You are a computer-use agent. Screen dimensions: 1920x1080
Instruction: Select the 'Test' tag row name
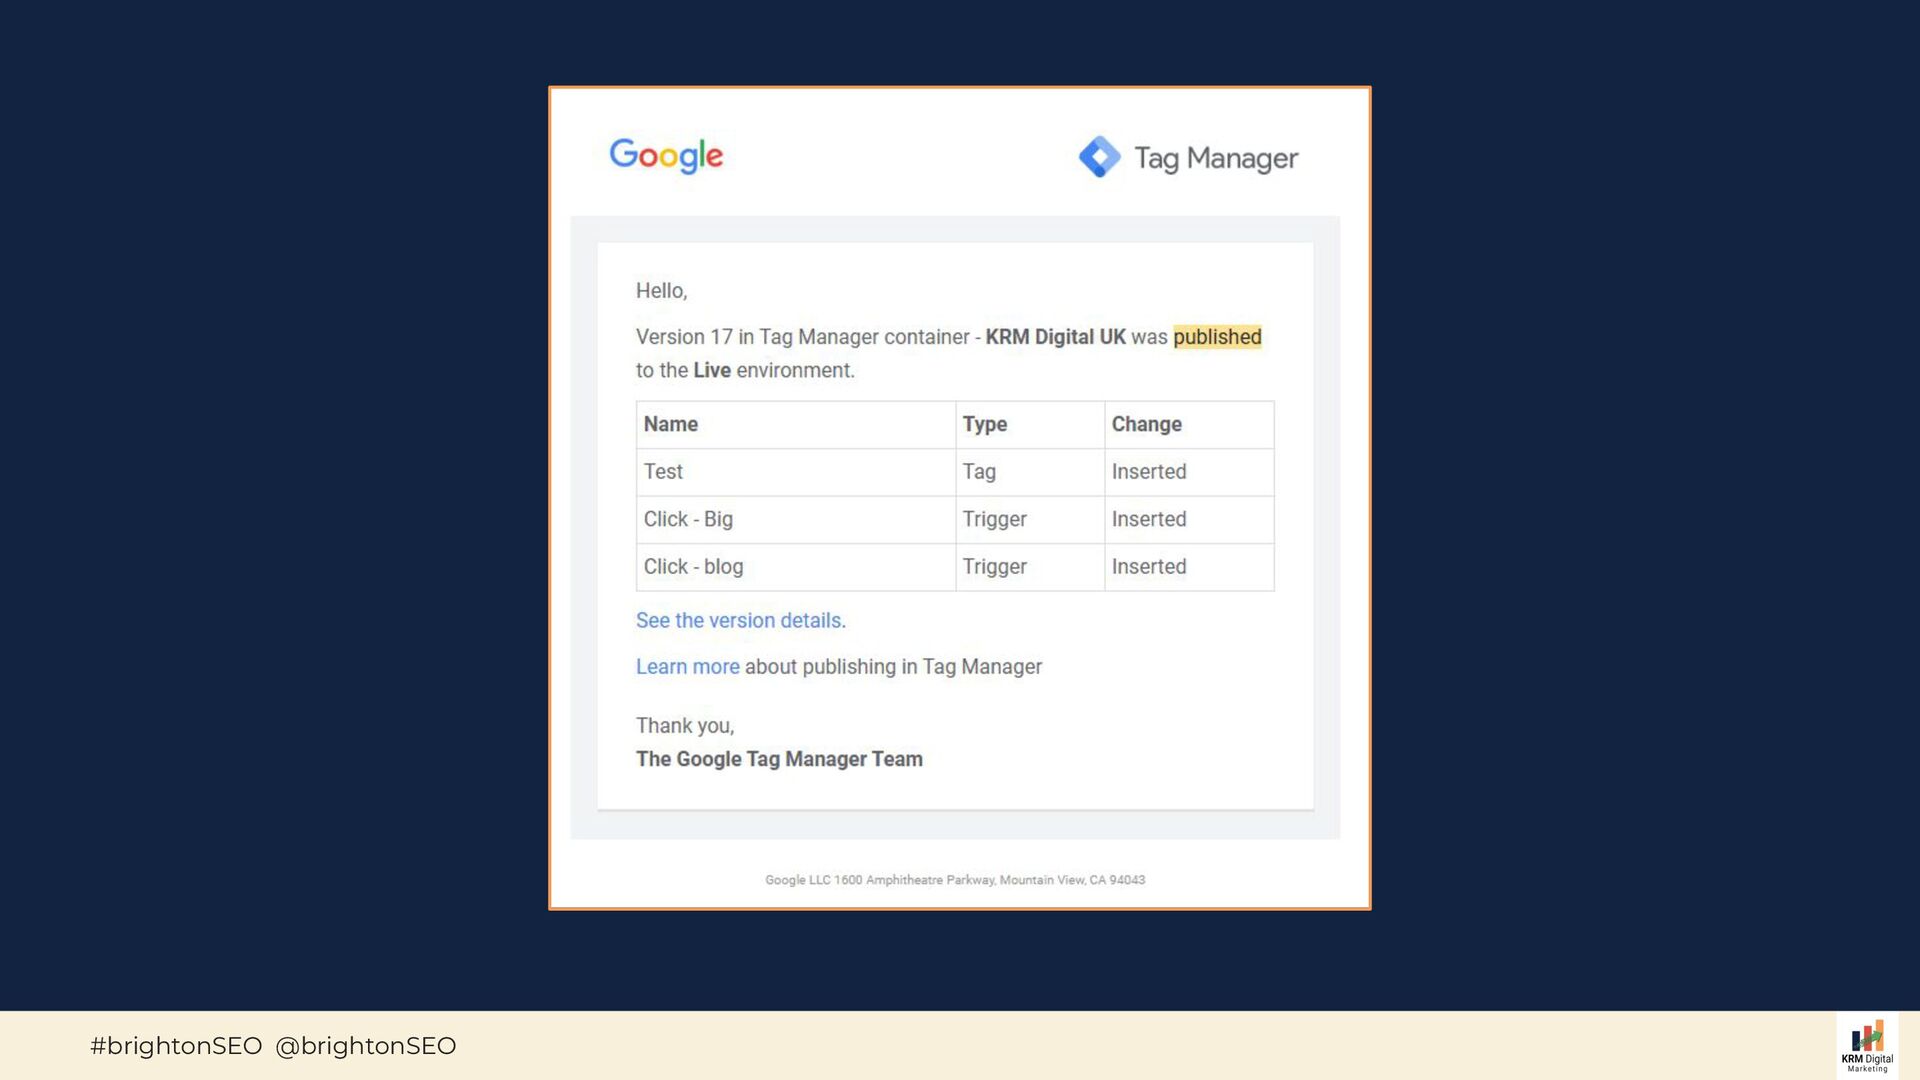(x=663, y=472)
